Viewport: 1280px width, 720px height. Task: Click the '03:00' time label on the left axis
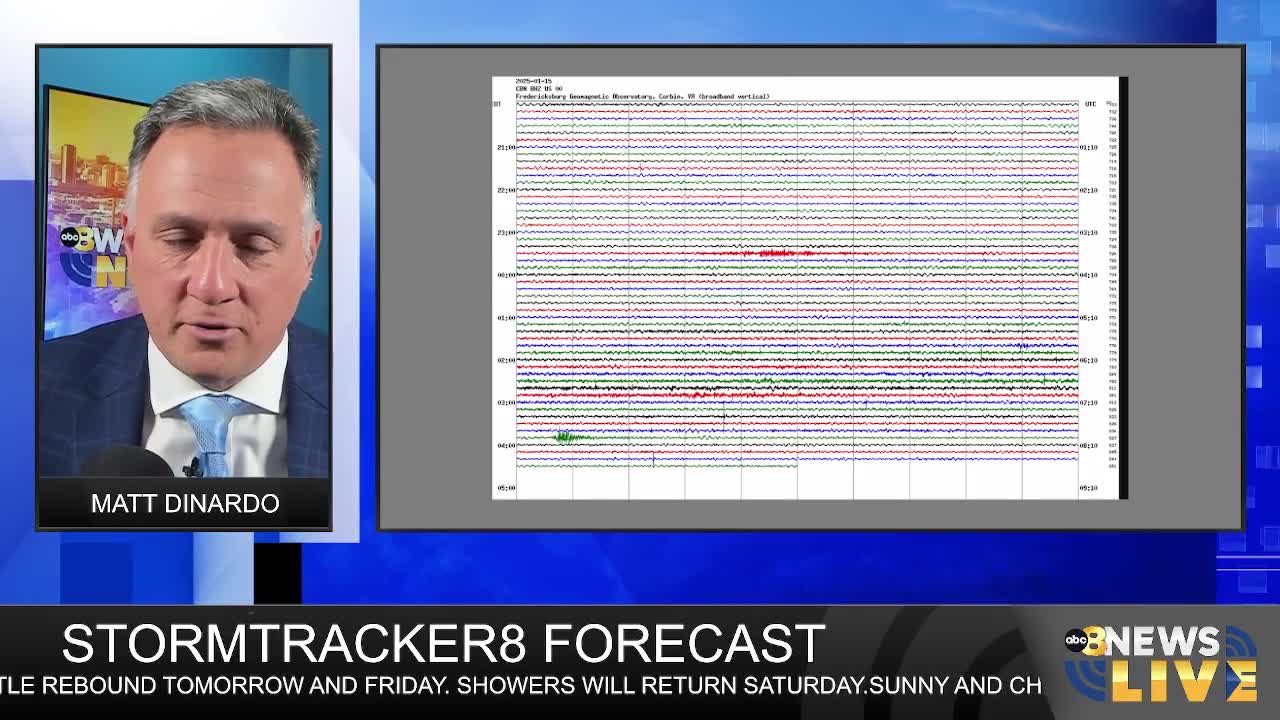click(x=506, y=403)
